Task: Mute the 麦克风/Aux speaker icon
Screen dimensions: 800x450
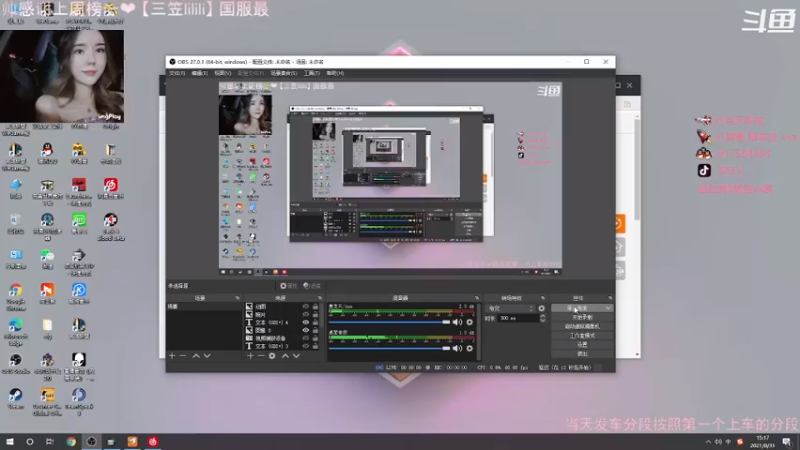Action: tap(457, 322)
